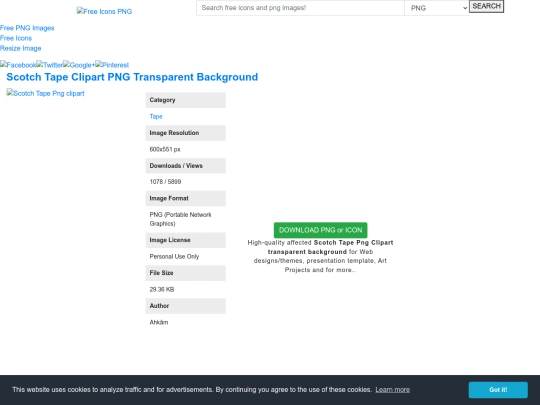Select the cookie notice message text
540x405 pixels.
tap(192, 390)
